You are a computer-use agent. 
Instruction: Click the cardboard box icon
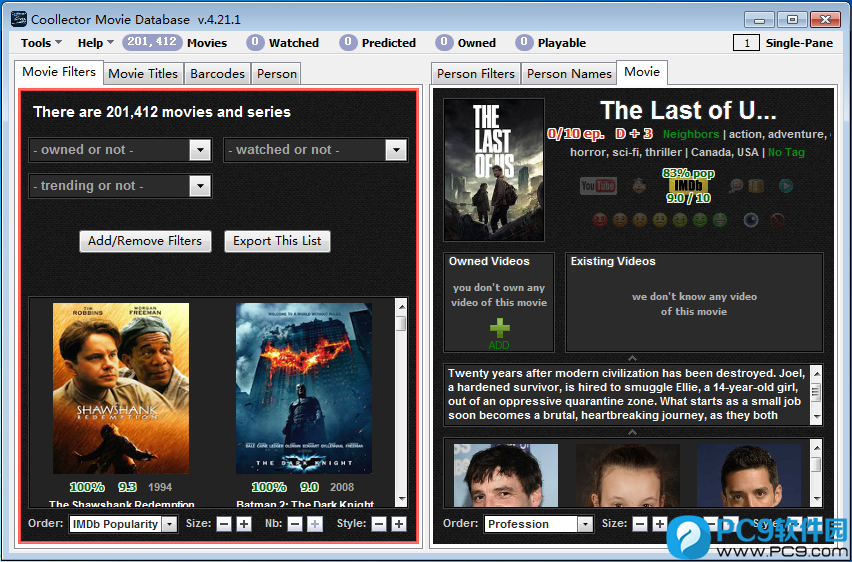[756, 186]
